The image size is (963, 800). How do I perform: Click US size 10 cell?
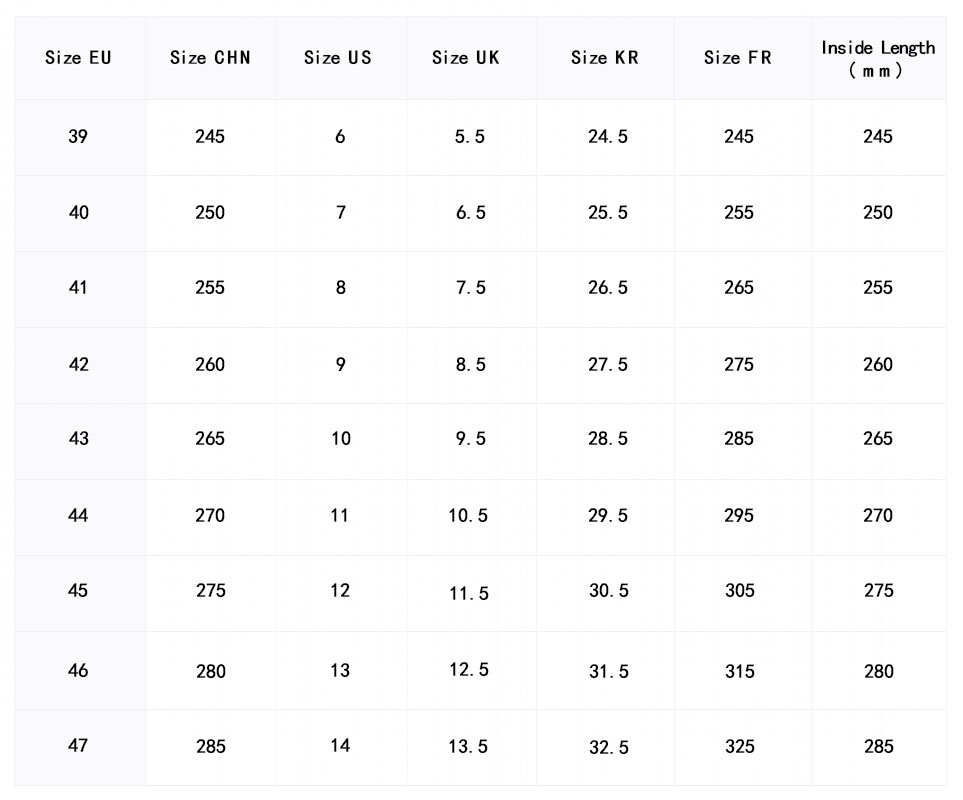click(340, 439)
